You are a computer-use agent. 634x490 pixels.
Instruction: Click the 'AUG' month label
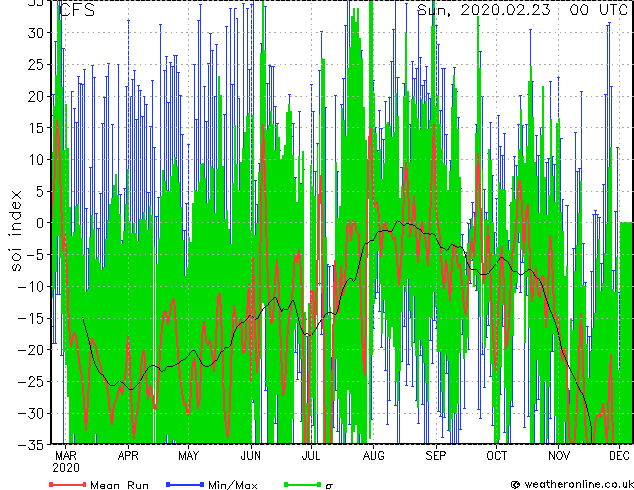[373, 456]
